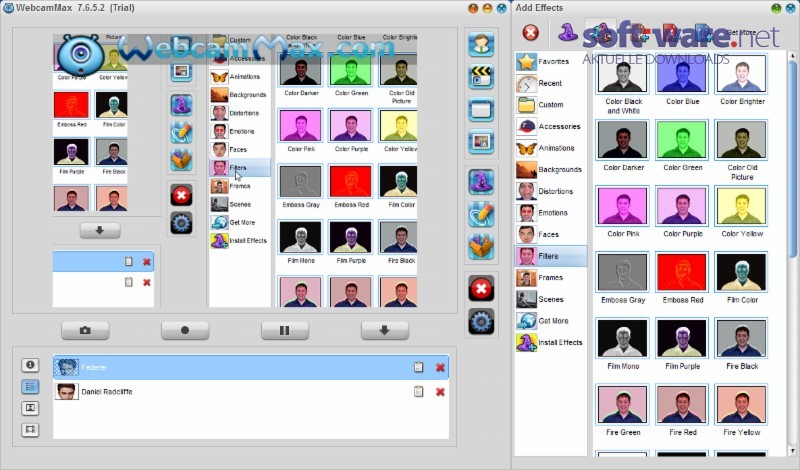Start recording with the round record button
This screenshot has width=800, height=470.
(185, 330)
